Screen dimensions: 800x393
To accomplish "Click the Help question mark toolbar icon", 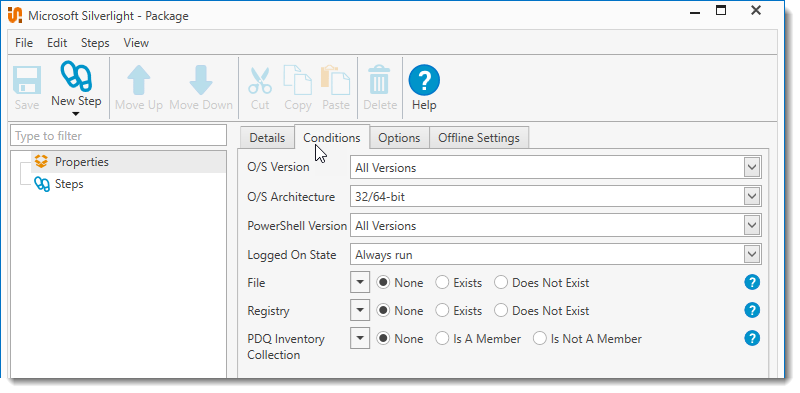I will coord(424,80).
